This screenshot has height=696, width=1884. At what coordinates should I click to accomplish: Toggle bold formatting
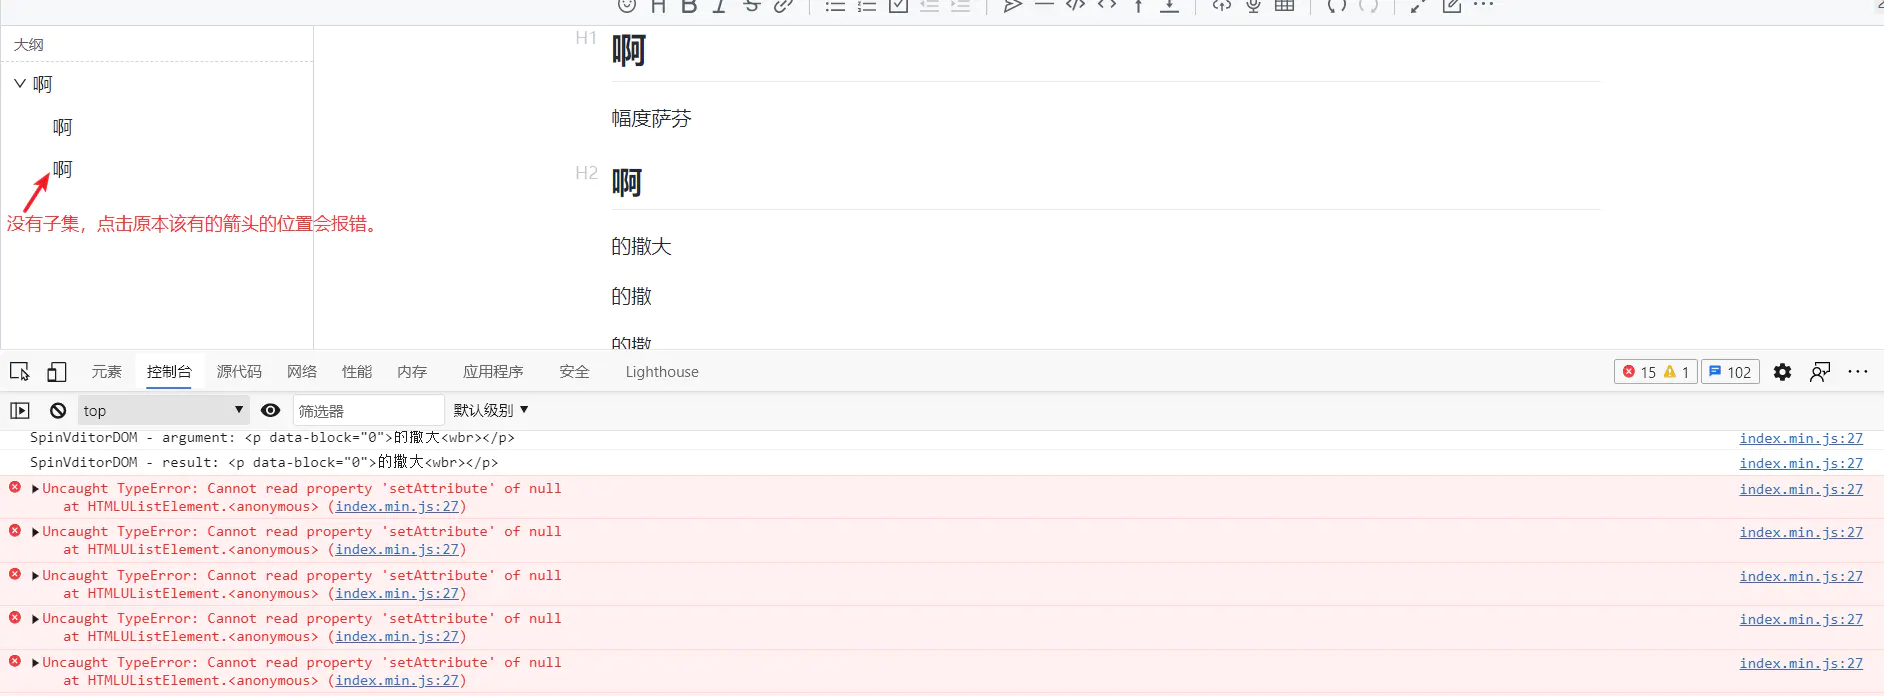pyautogui.click(x=689, y=5)
